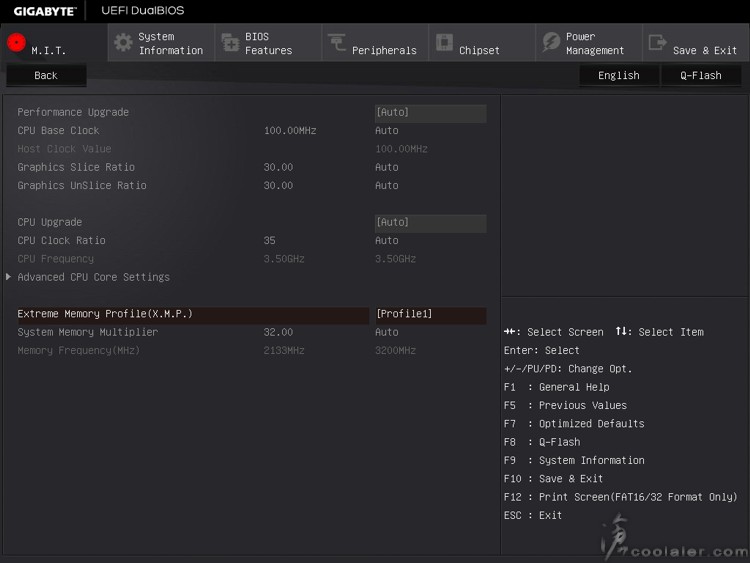The image size is (750, 563).
Task: Open Advanced CPU Core Settings submenu
Action: coord(94,277)
